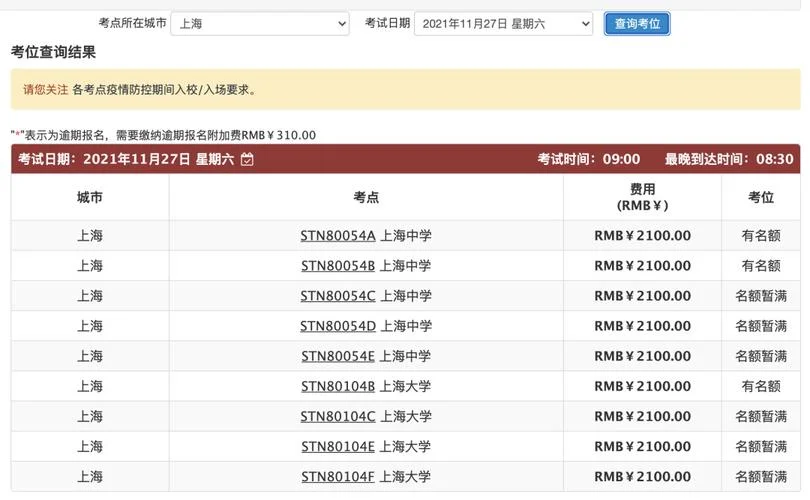810x500 pixels.
Task: Open the 考试日期 dropdown showing 2021年11月27日
Action: pos(504,24)
